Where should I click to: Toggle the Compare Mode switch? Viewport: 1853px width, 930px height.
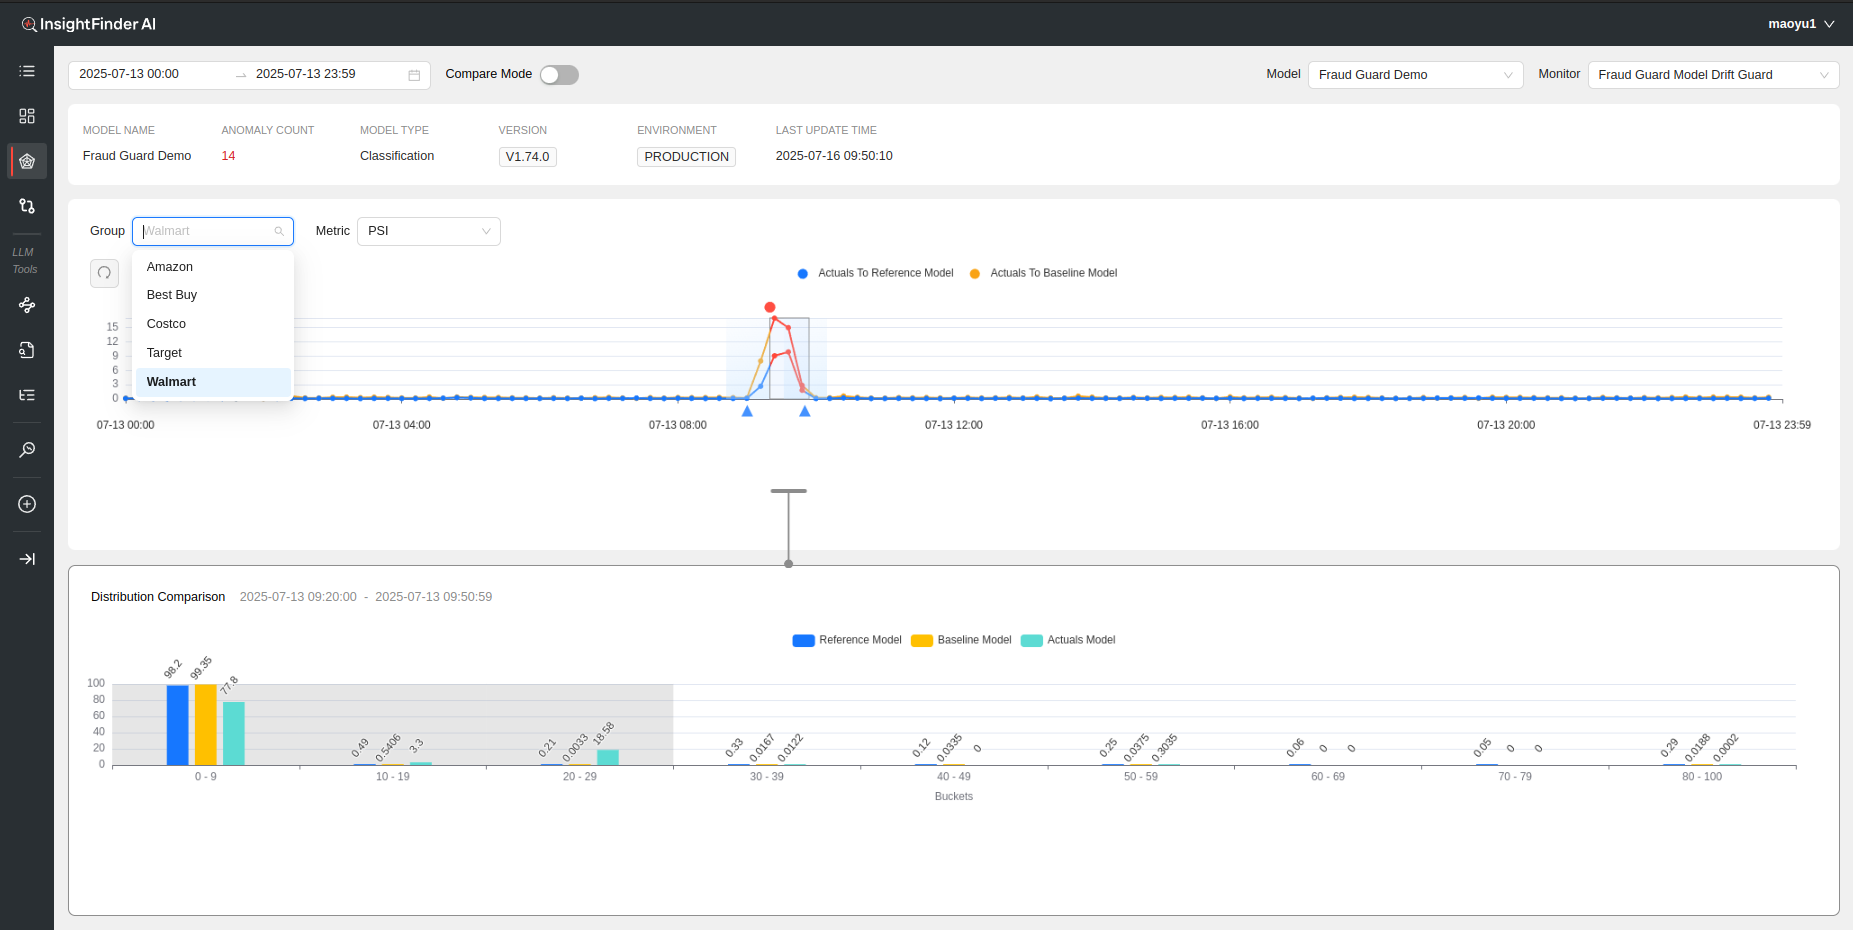[559, 75]
